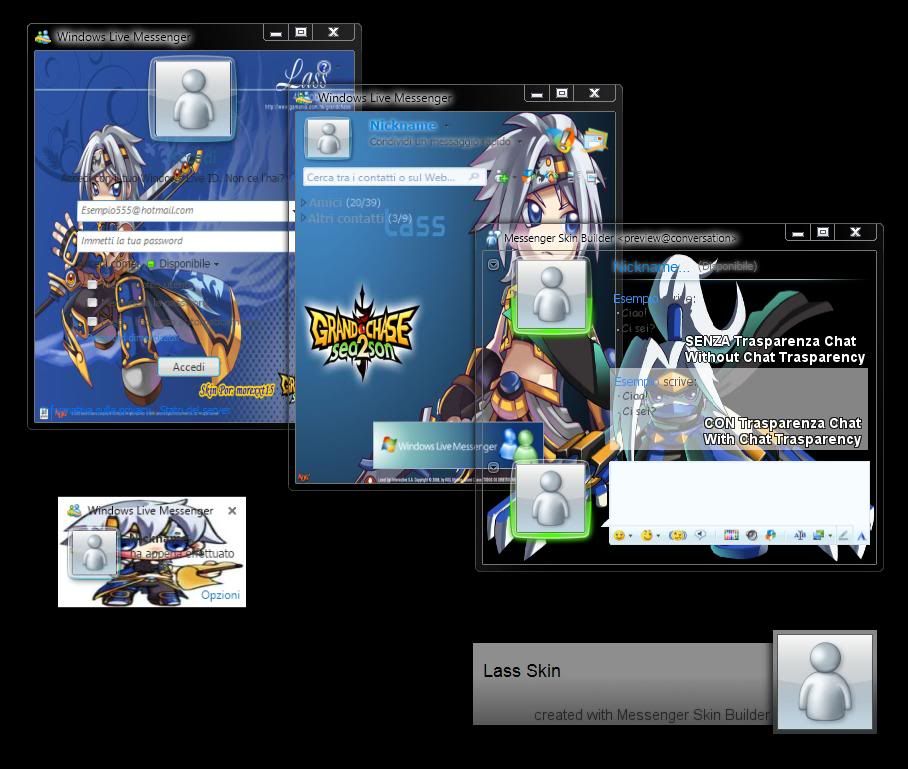Image resolution: width=908 pixels, height=769 pixels.
Task: Send a nudge using the chat toolbar
Action: 677,535
